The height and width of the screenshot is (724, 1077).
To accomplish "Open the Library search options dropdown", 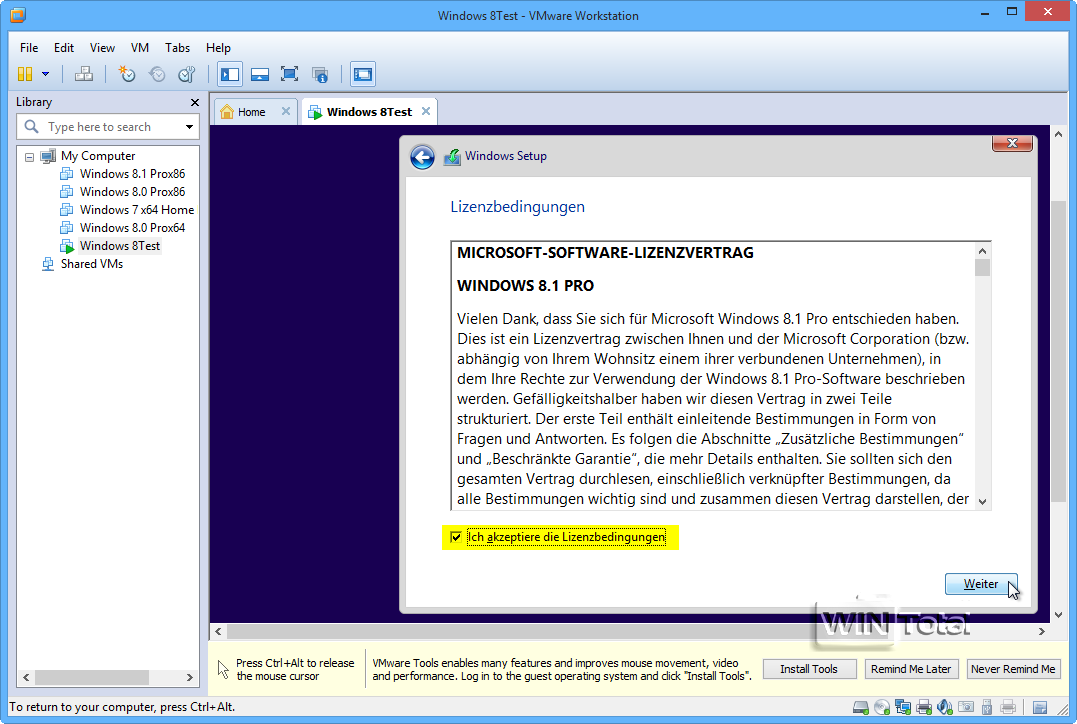I will 189,127.
